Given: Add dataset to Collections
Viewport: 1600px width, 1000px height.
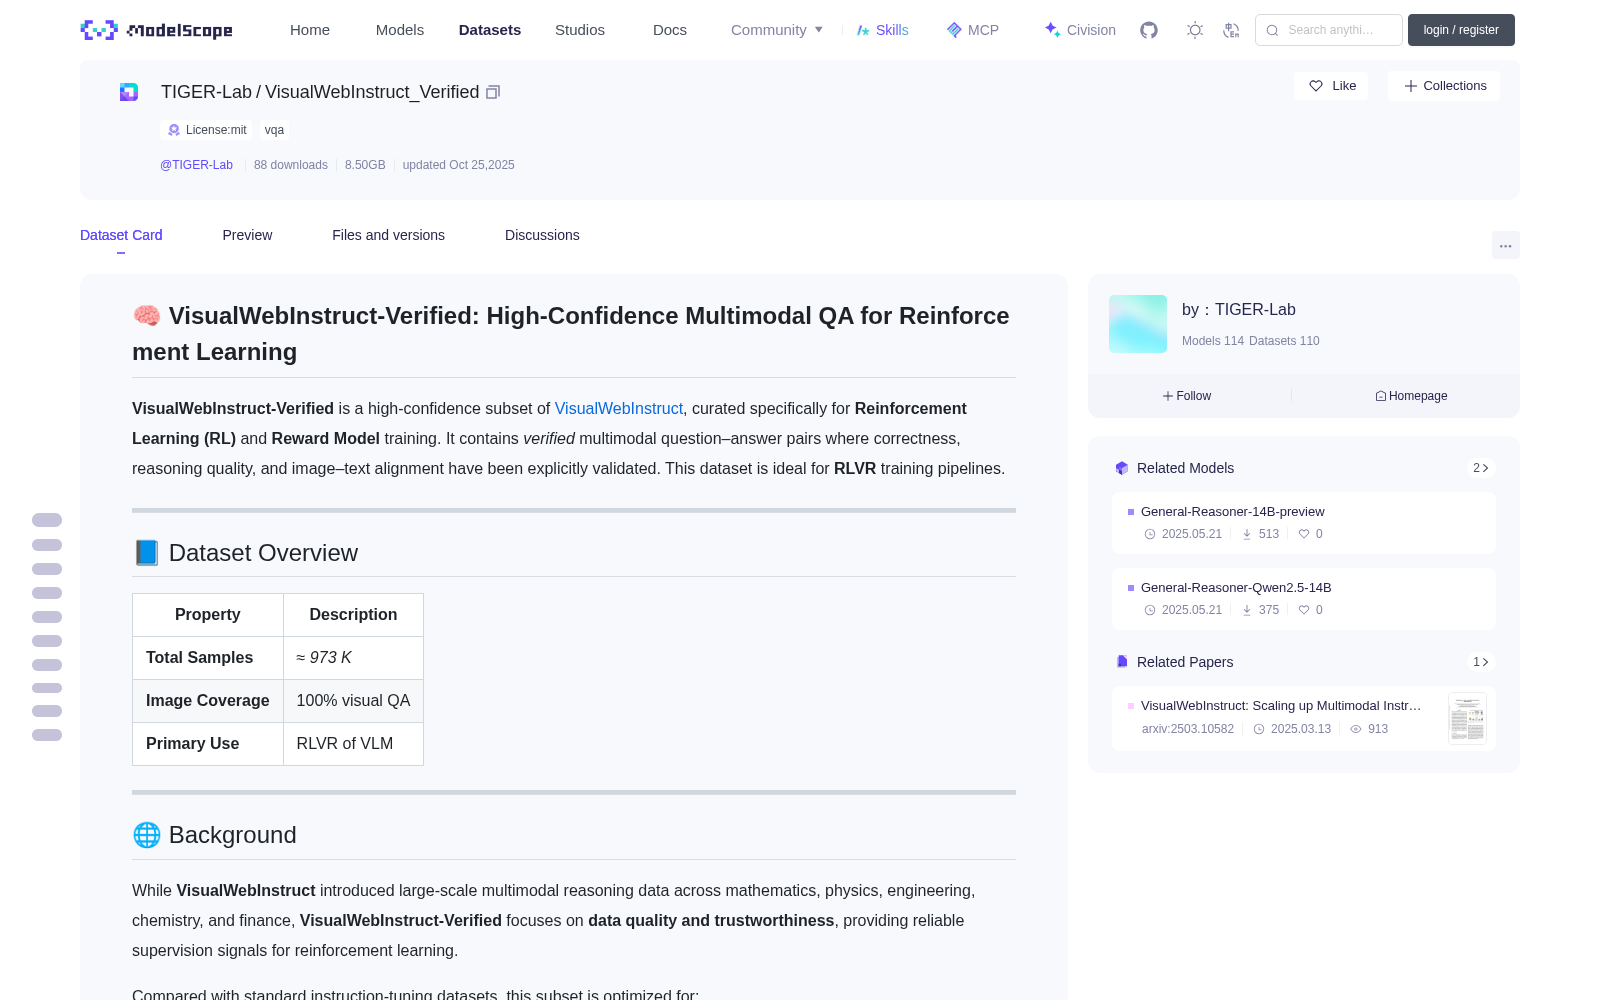Looking at the screenshot, I should 1444,86.
